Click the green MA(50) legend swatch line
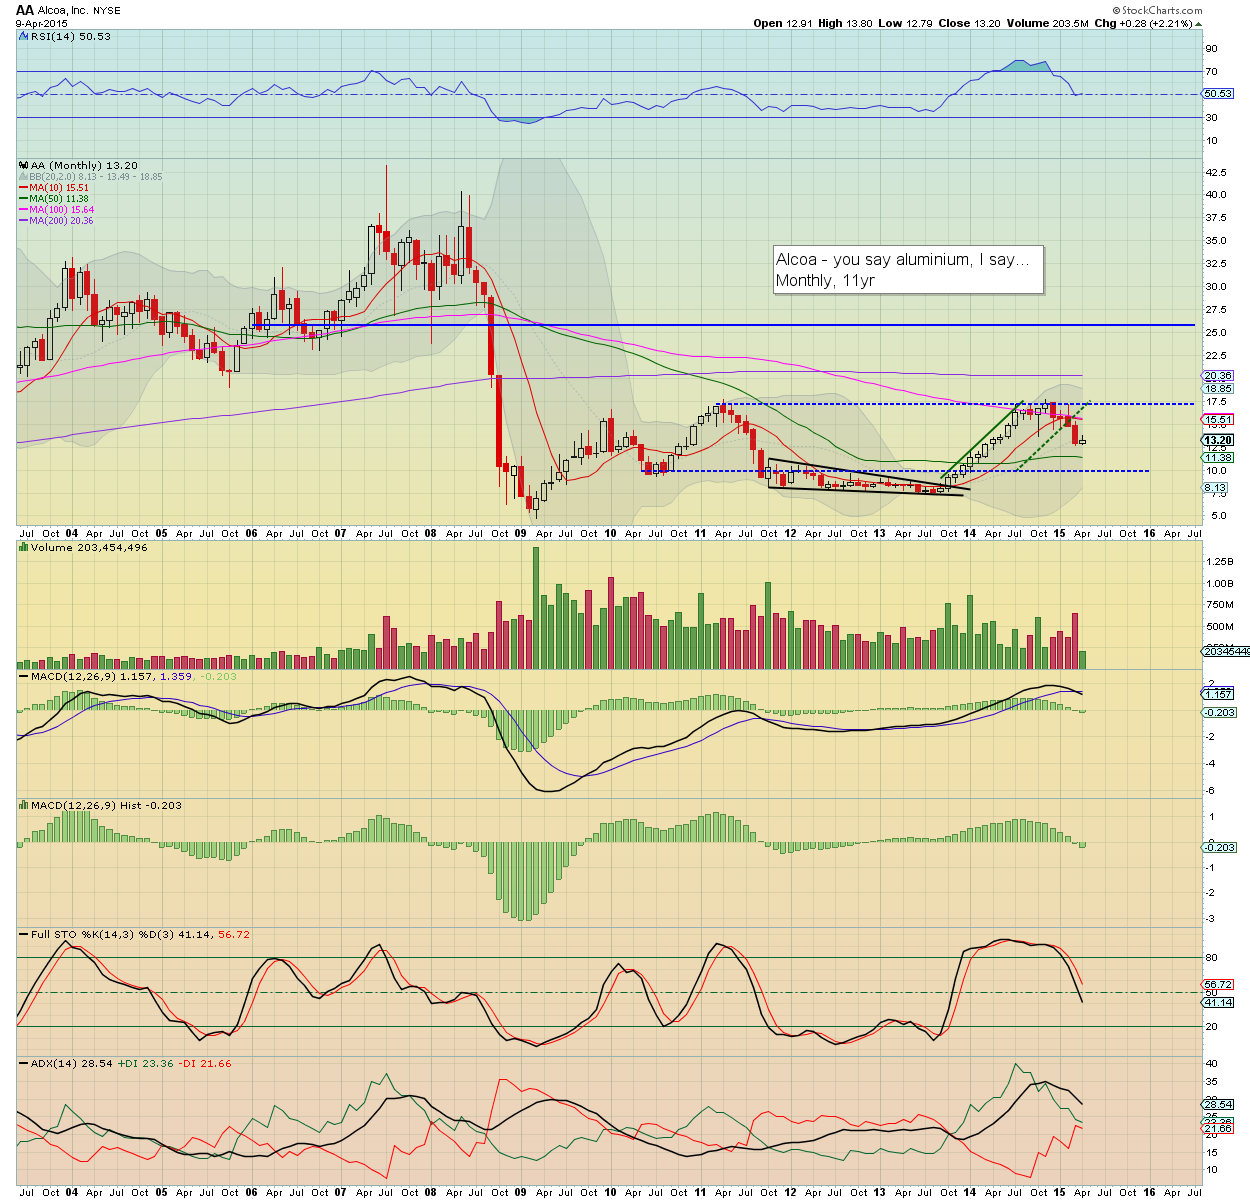This screenshot has height=1200, width=1250. tap(23, 198)
